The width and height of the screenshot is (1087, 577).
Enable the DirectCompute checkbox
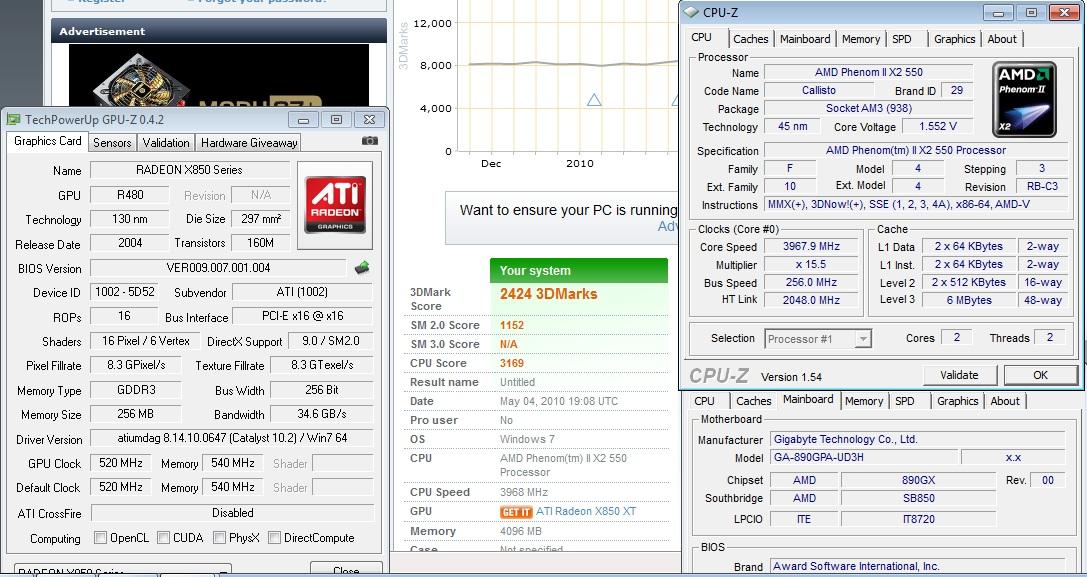275,537
